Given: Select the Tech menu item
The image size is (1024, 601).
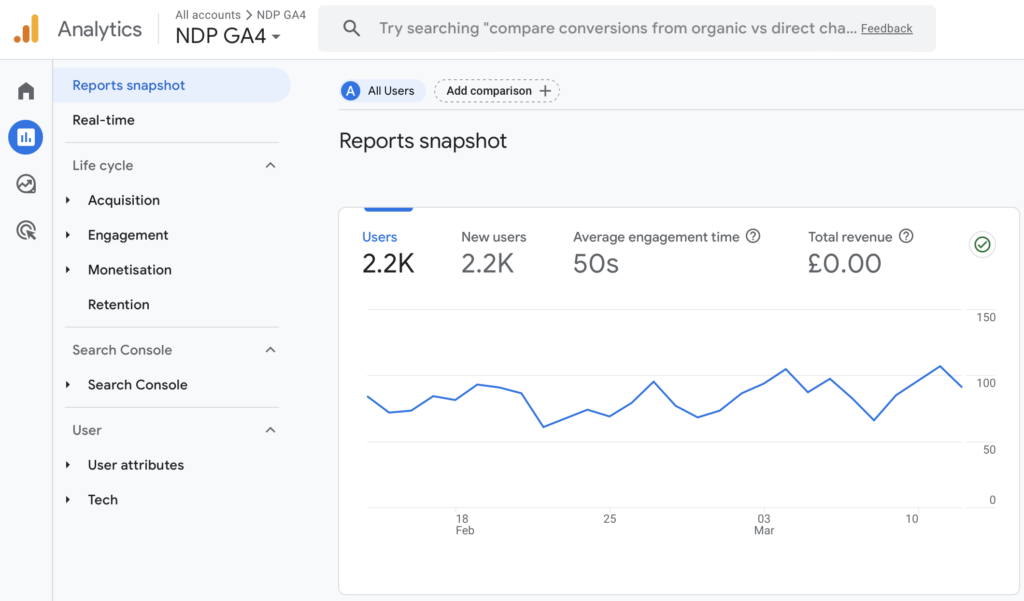Looking at the screenshot, I should tap(103, 500).
